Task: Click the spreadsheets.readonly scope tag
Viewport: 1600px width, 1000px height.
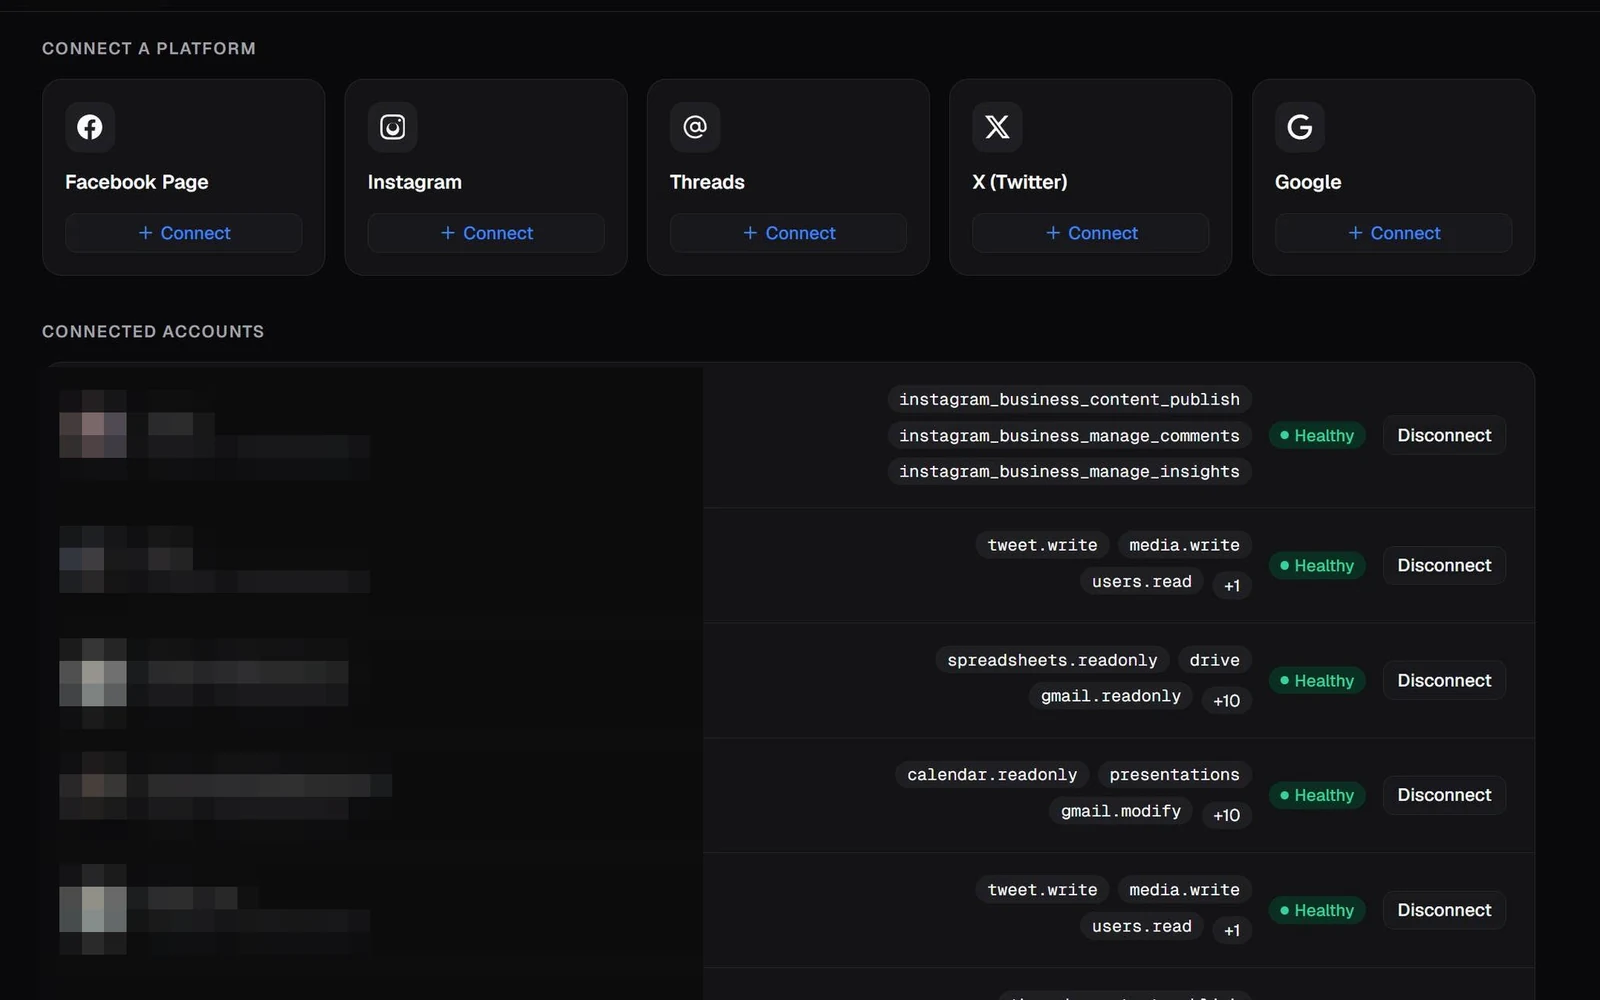Action: tap(1052, 660)
